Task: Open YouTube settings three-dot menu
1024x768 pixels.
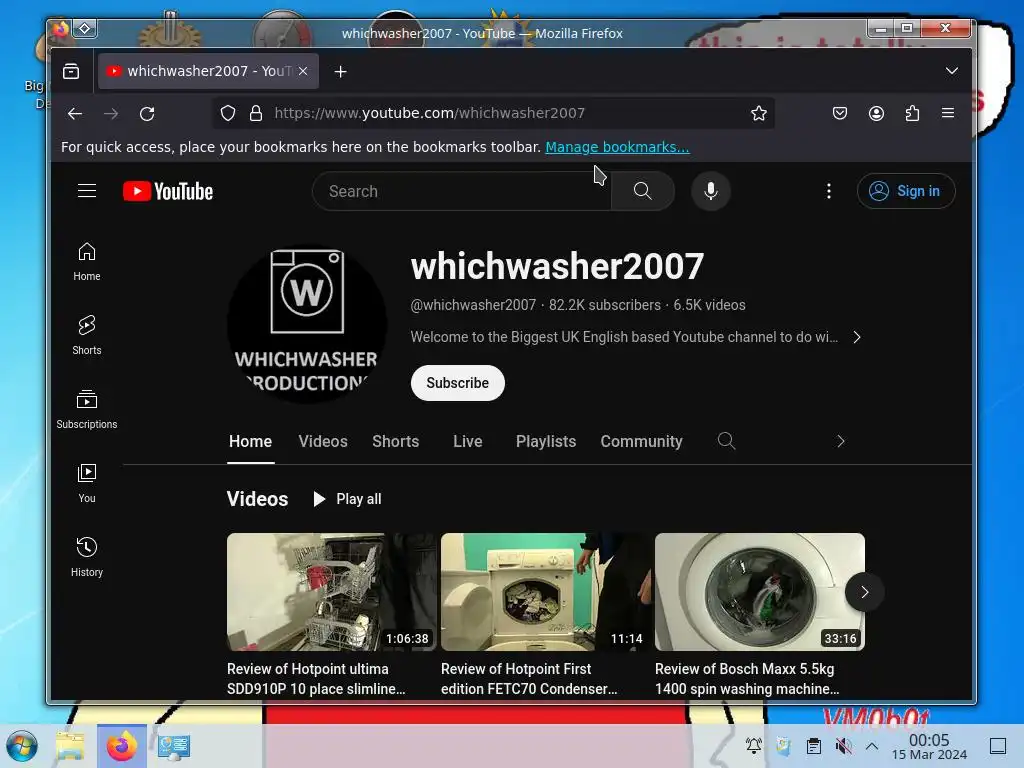Action: pyautogui.click(x=829, y=191)
